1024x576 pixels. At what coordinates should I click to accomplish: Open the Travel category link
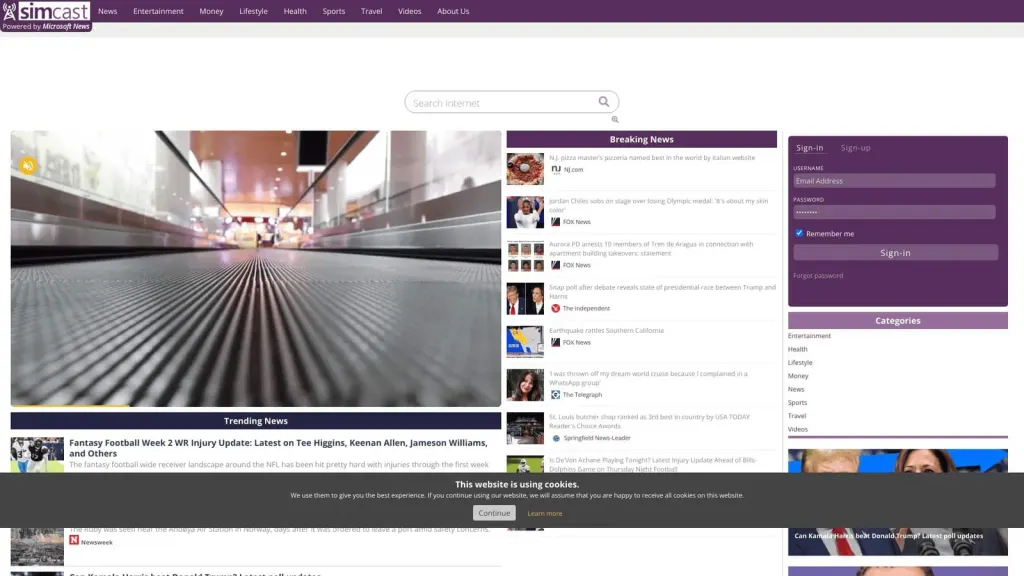797,416
